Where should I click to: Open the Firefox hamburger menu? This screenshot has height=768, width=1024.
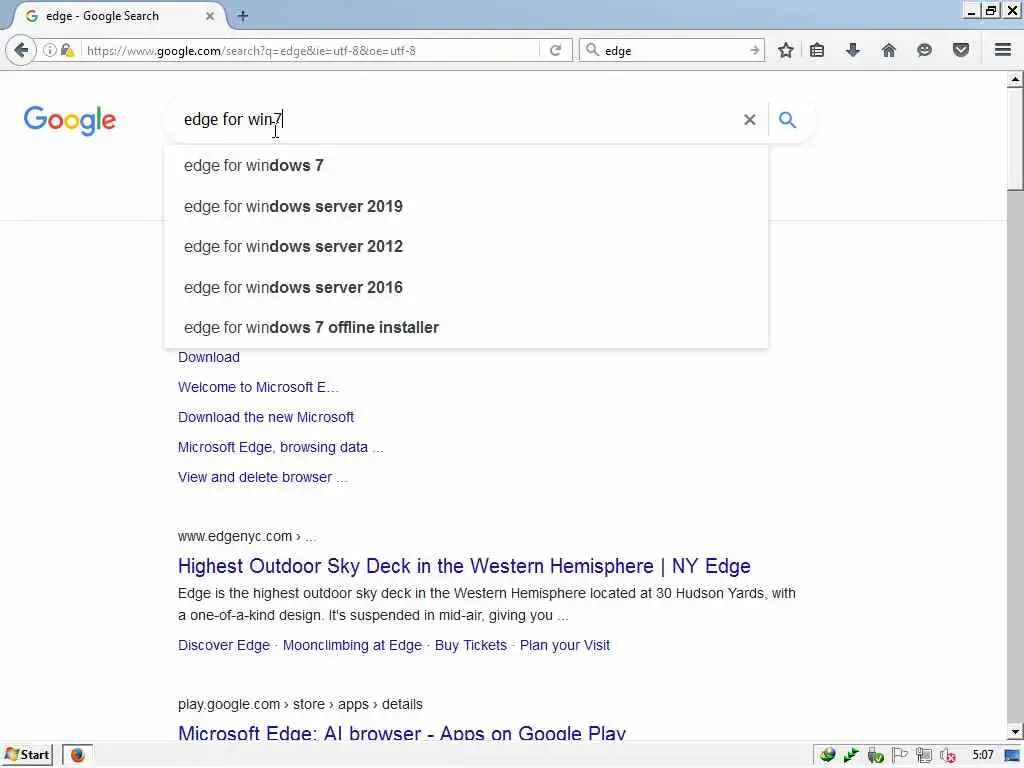click(x=1003, y=50)
